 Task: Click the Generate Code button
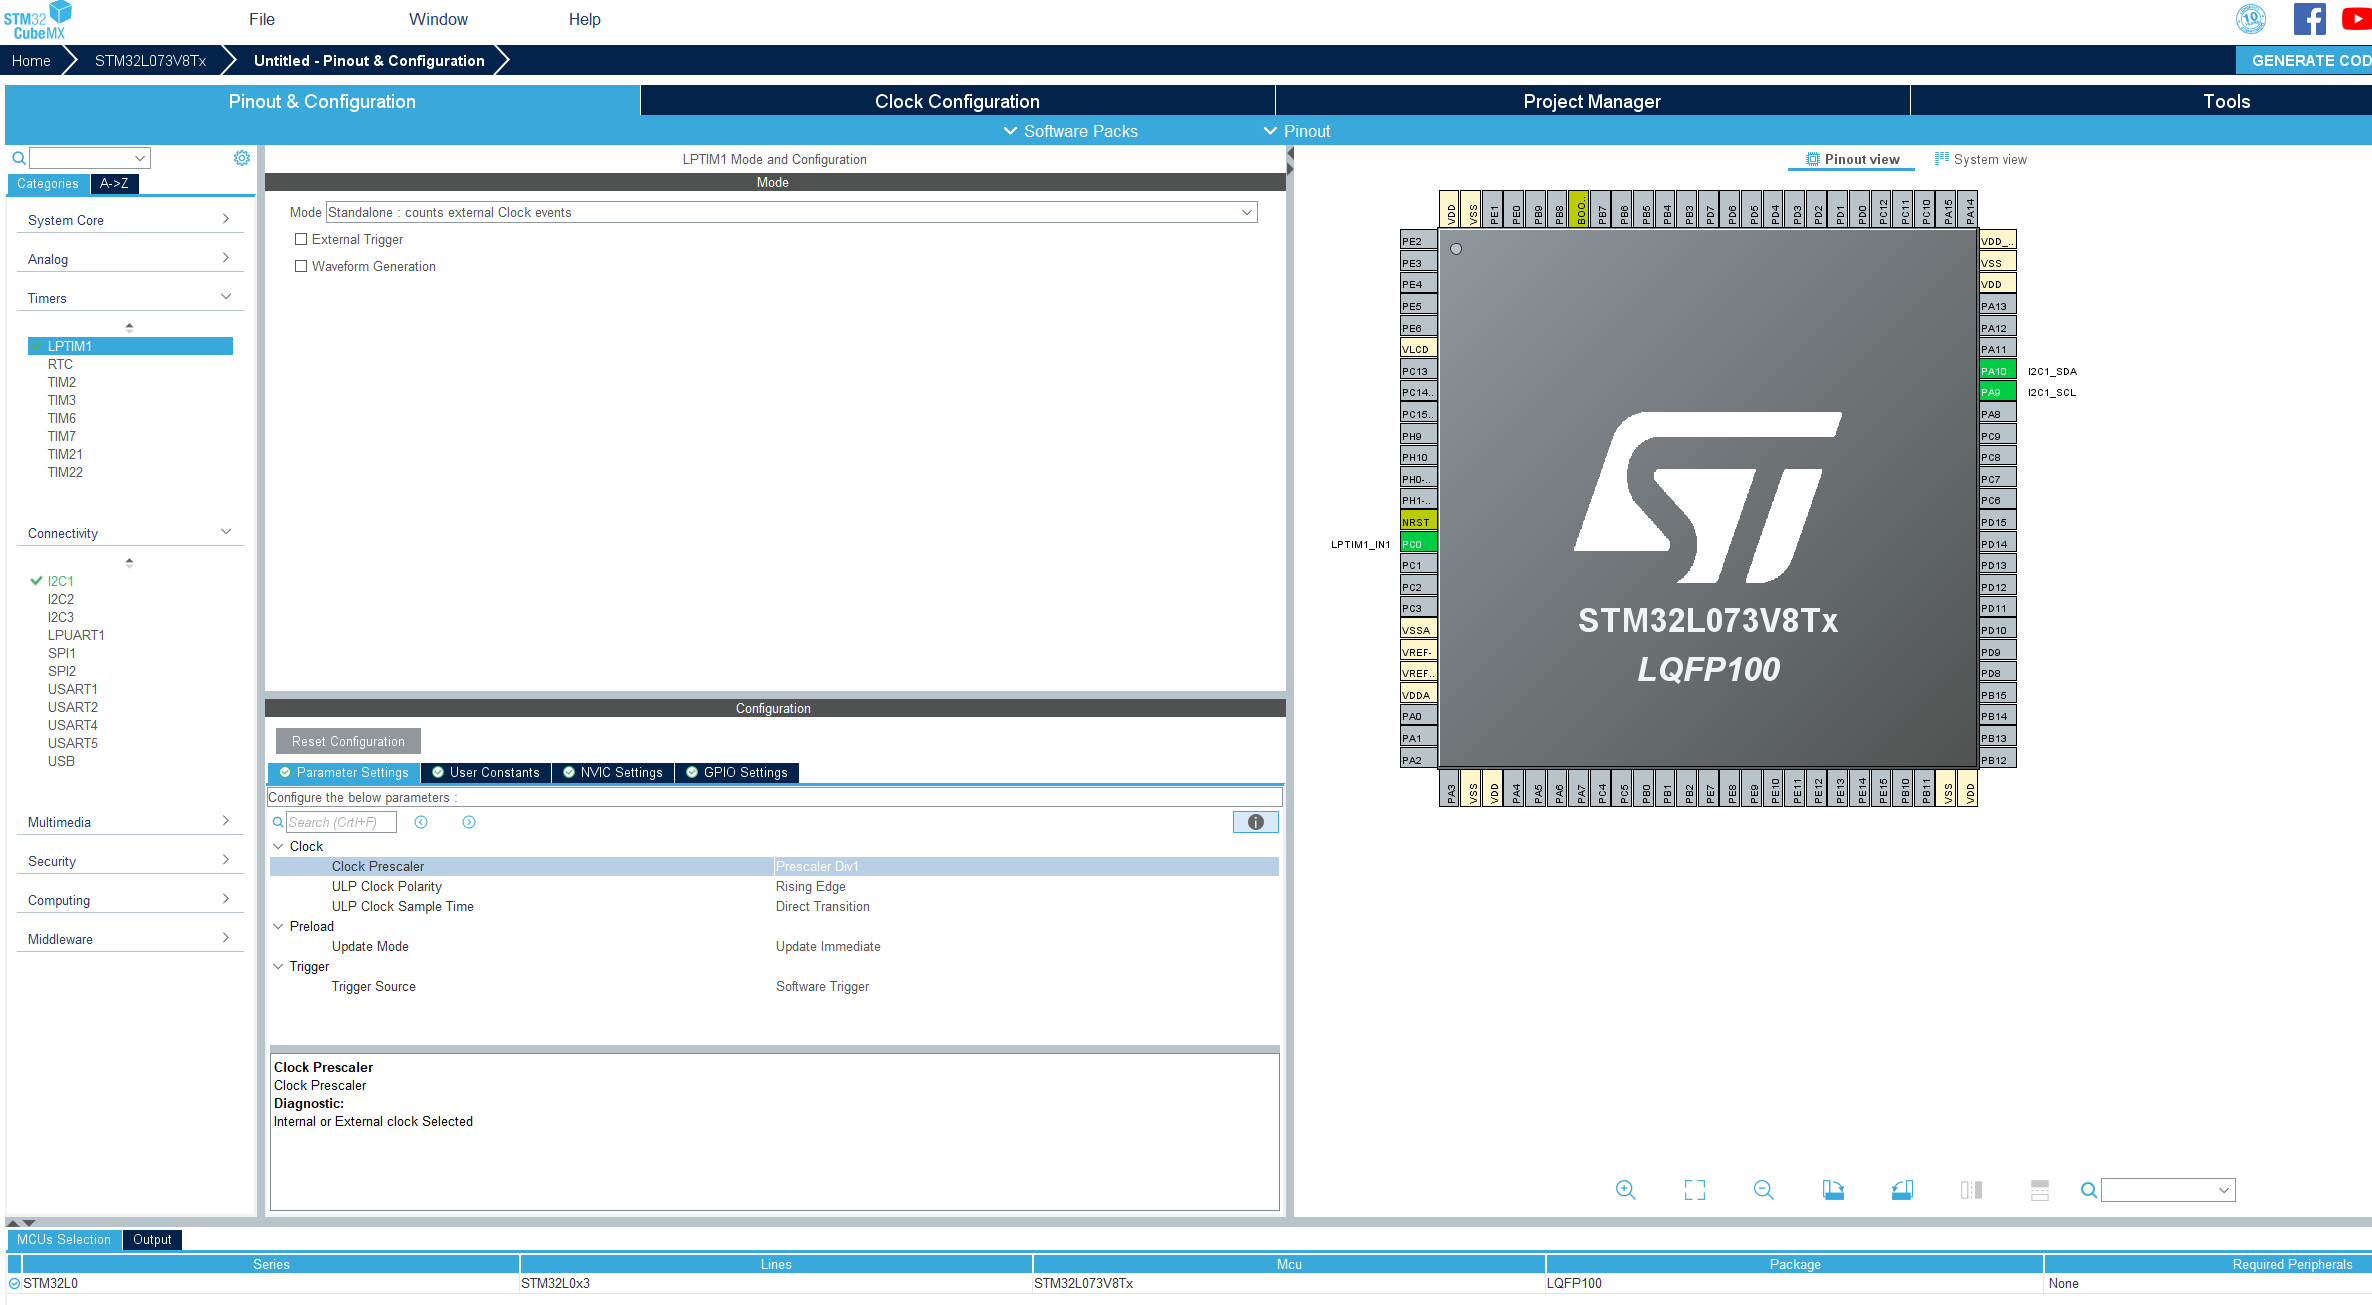coord(2304,60)
